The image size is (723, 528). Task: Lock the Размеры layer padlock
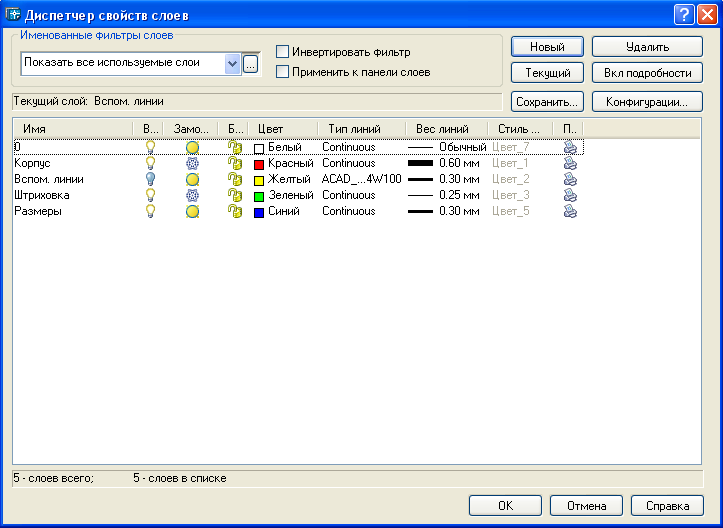pyautogui.click(x=235, y=211)
